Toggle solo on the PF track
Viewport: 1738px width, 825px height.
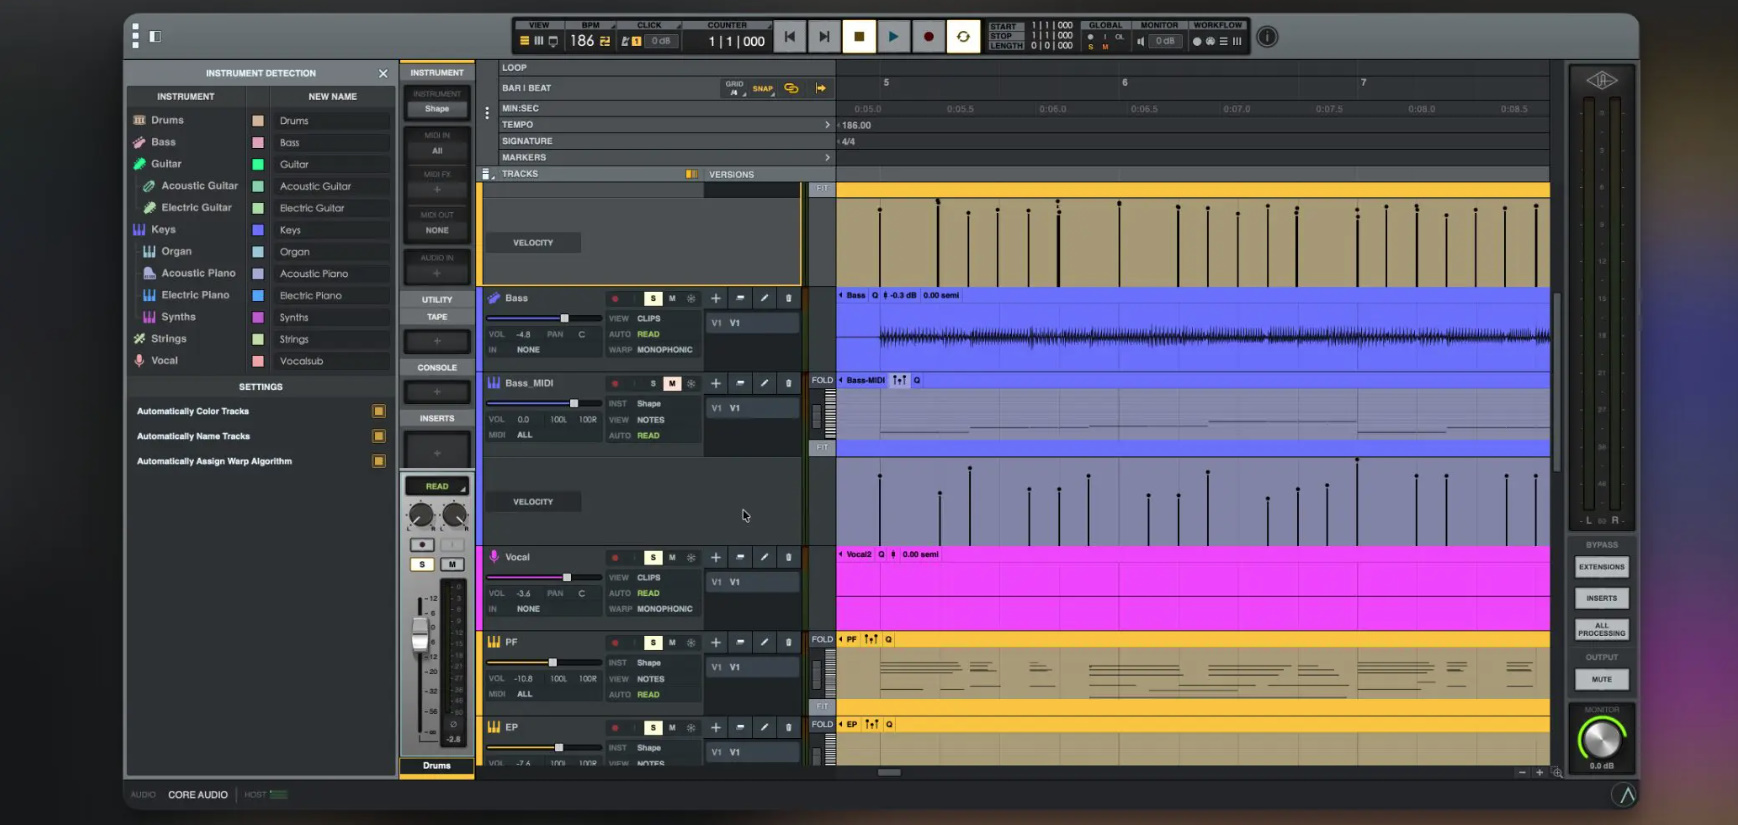pyautogui.click(x=653, y=642)
